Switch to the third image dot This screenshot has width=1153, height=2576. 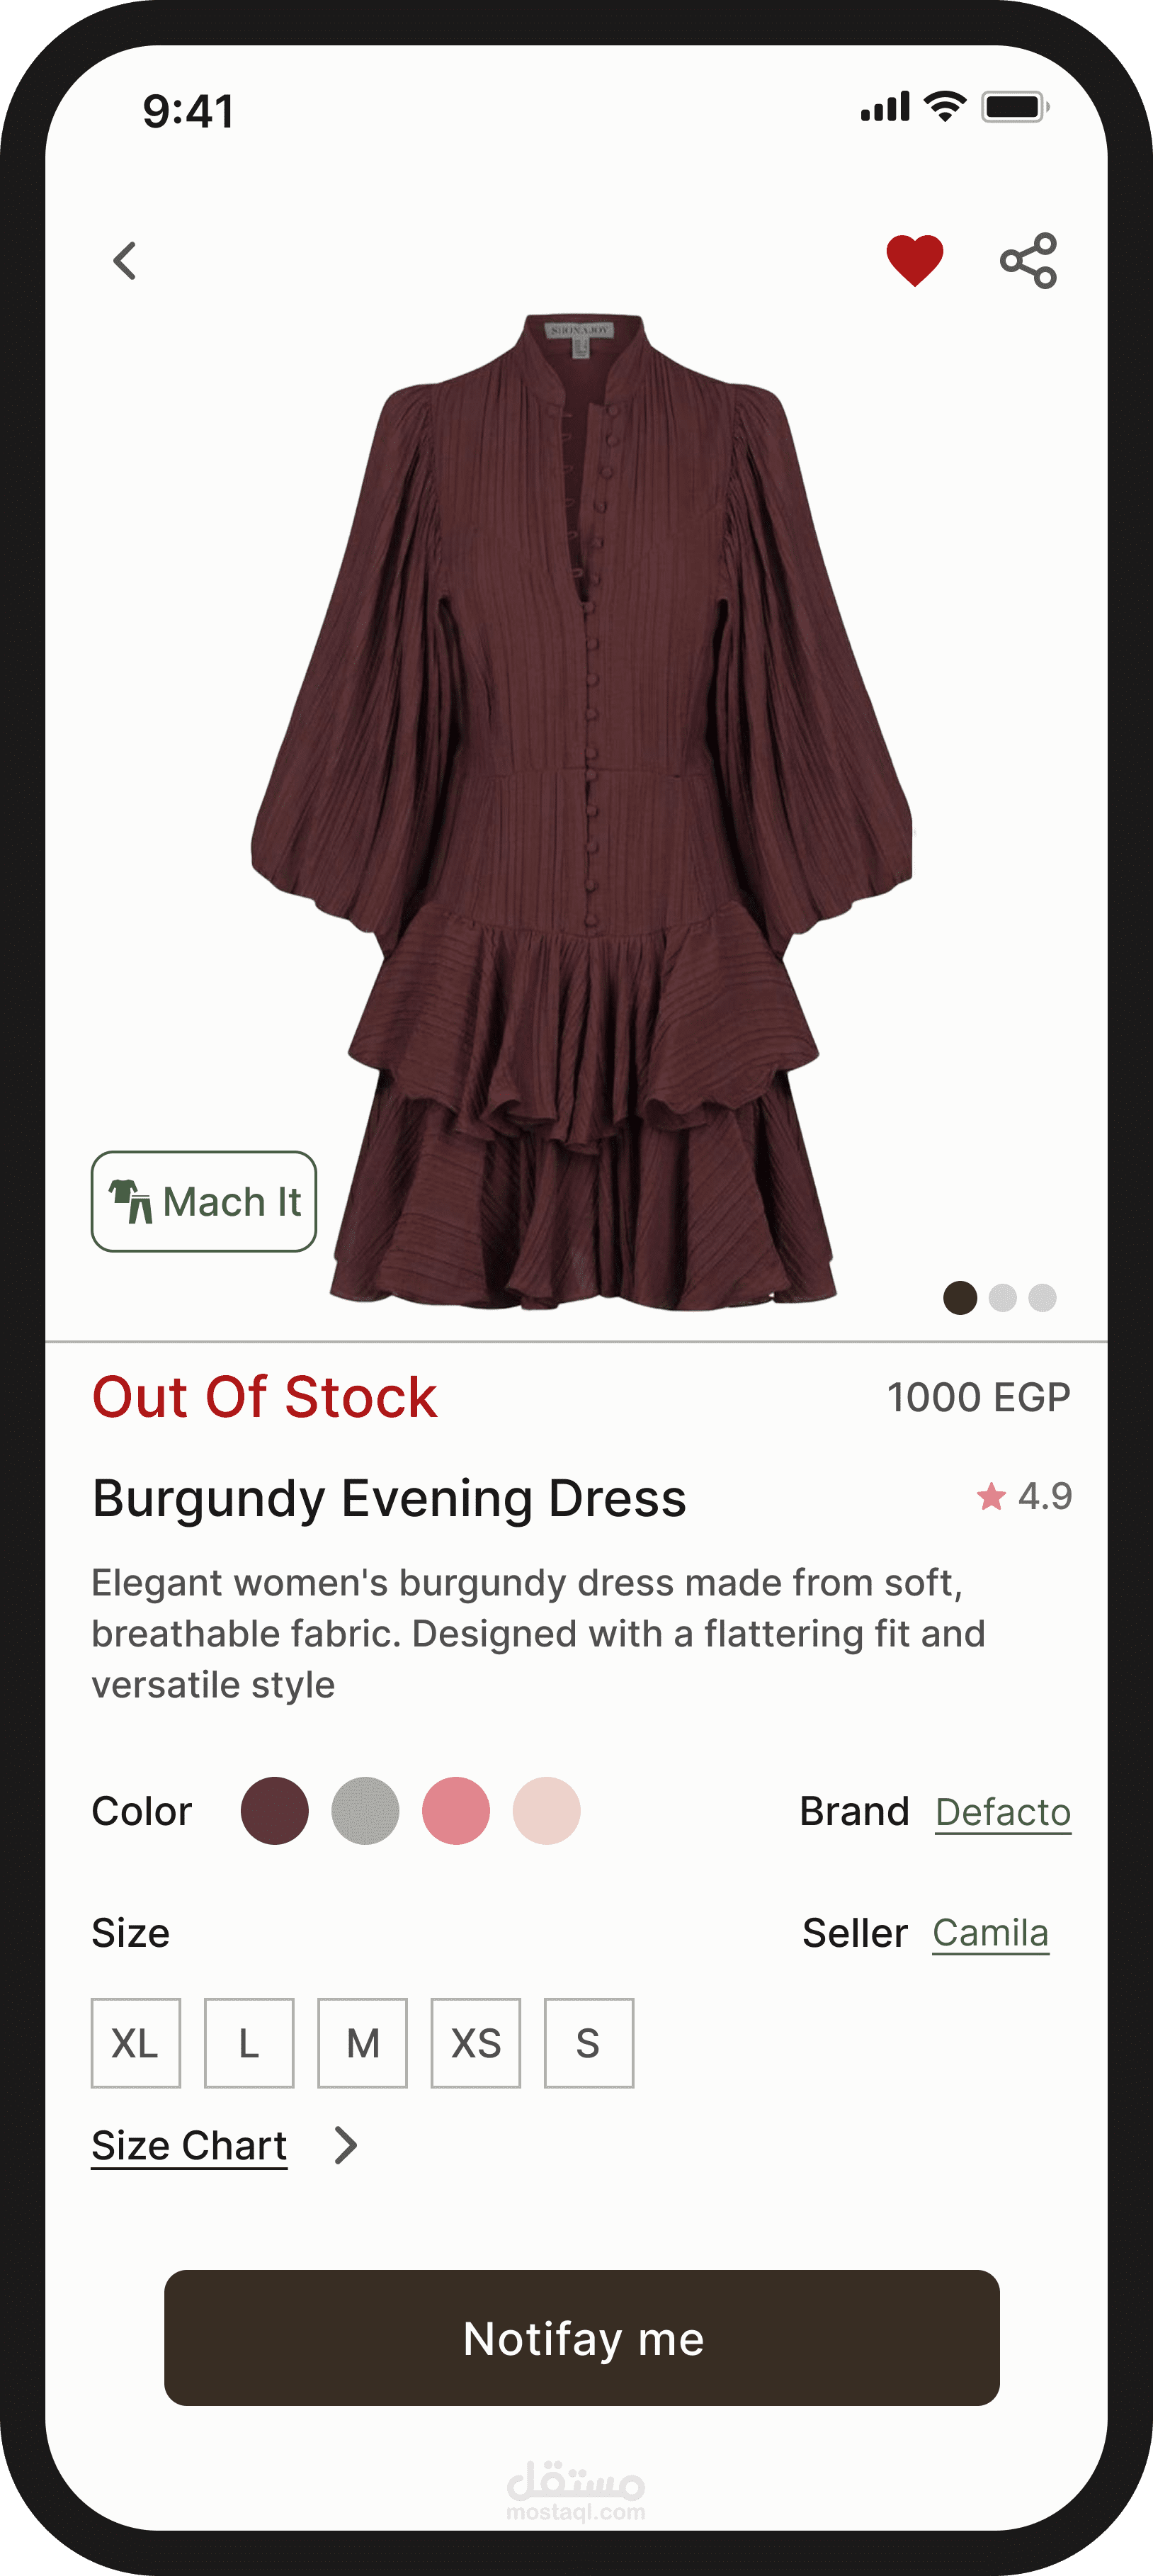[x=1042, y=1297]
